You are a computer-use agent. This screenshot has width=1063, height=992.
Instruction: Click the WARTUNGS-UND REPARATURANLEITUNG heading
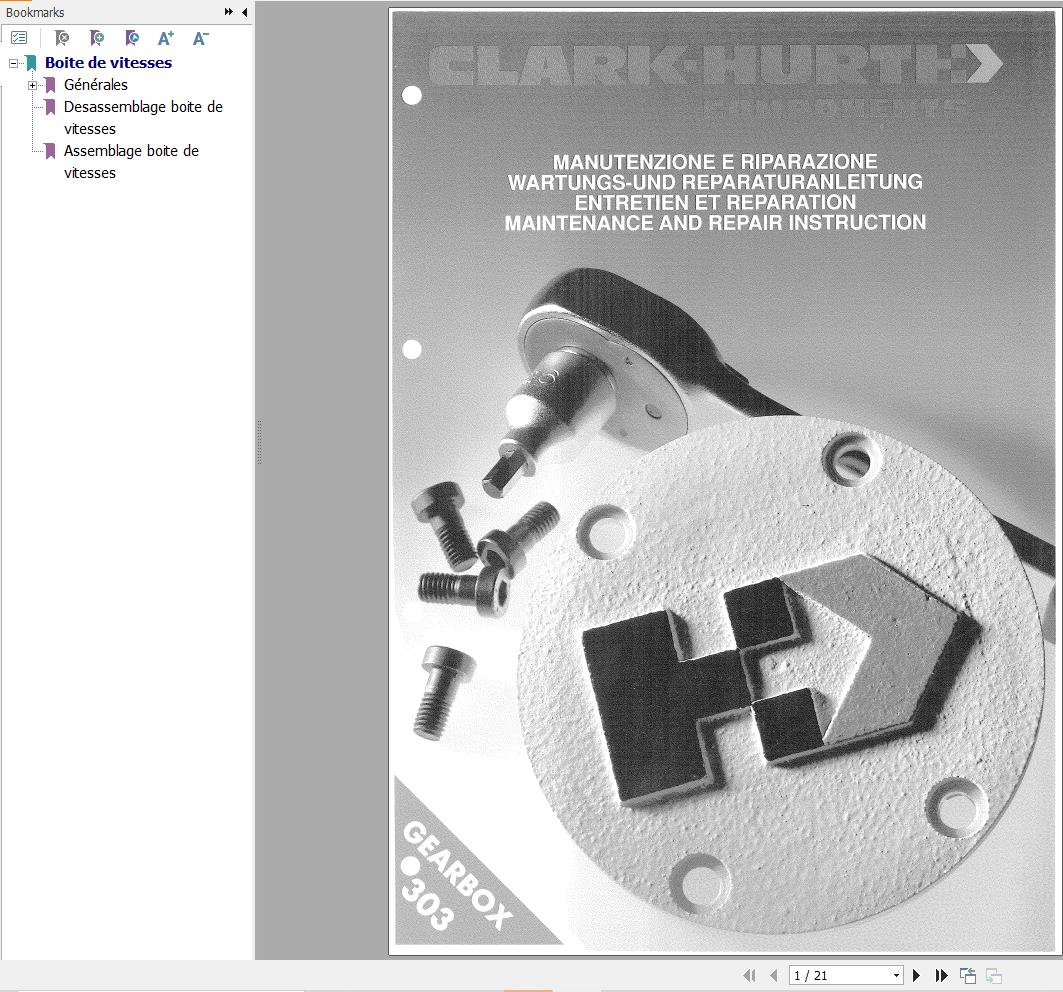coord(715,182)
